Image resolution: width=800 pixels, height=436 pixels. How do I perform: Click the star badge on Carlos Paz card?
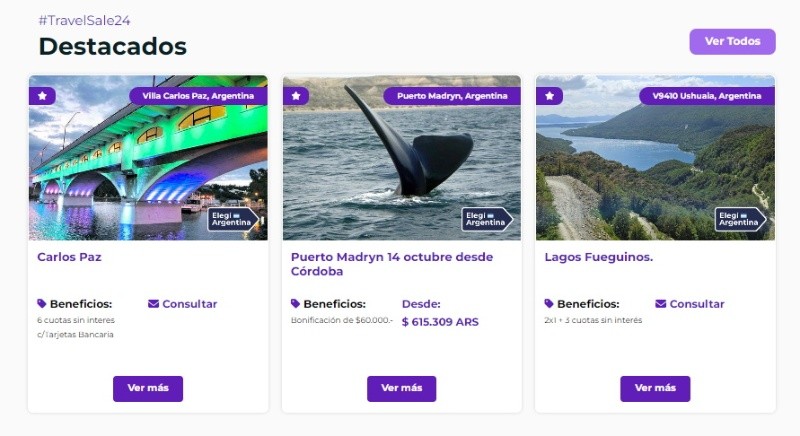[x=42, y=96]
